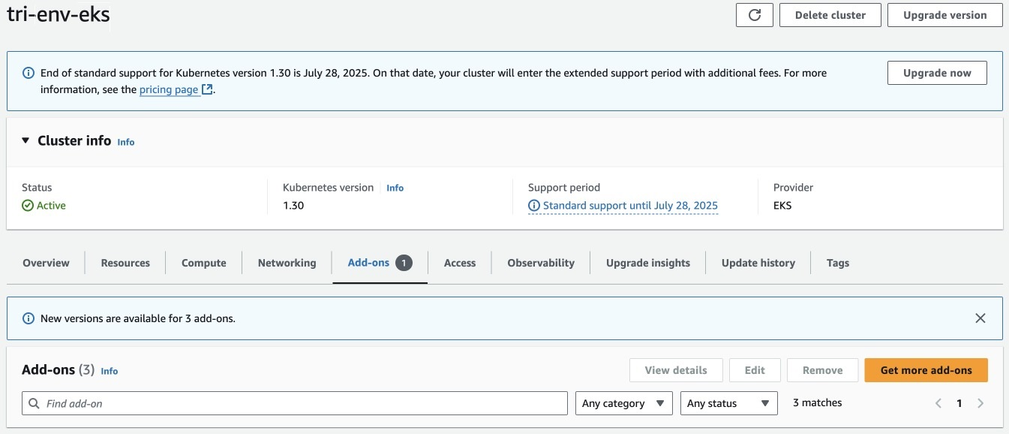Open the Networking tab
Screen dimensions: 1009x434
point(287,263)
